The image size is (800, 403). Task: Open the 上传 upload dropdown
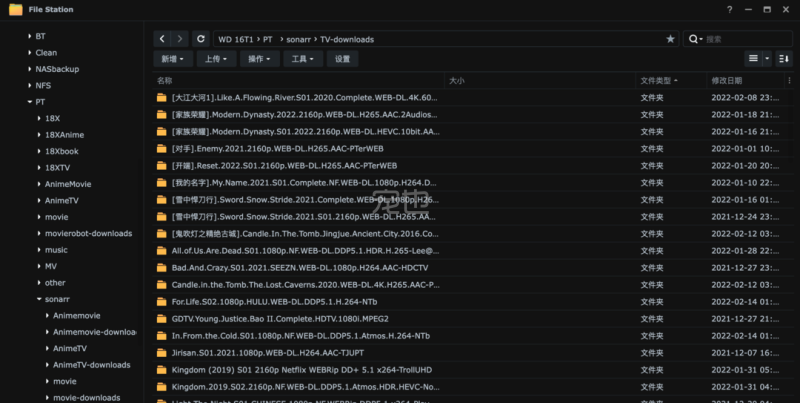216,59
